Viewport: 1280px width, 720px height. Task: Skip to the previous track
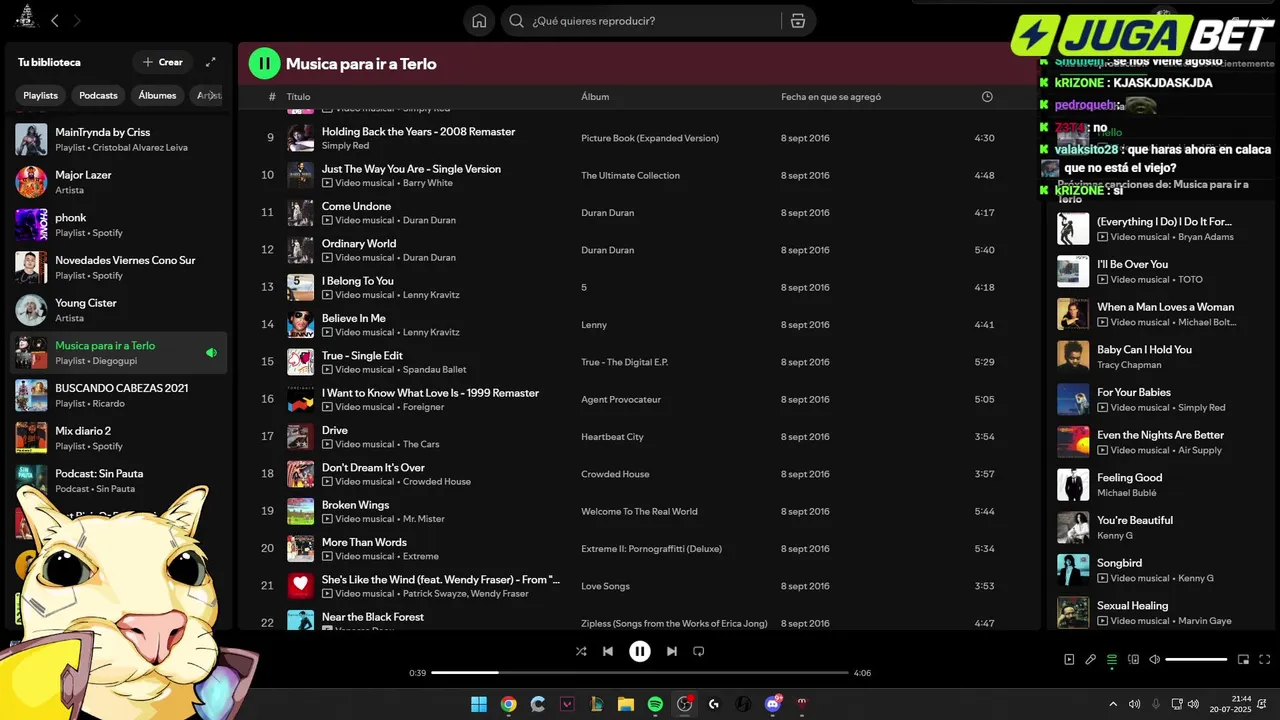(x=608, y=651)
